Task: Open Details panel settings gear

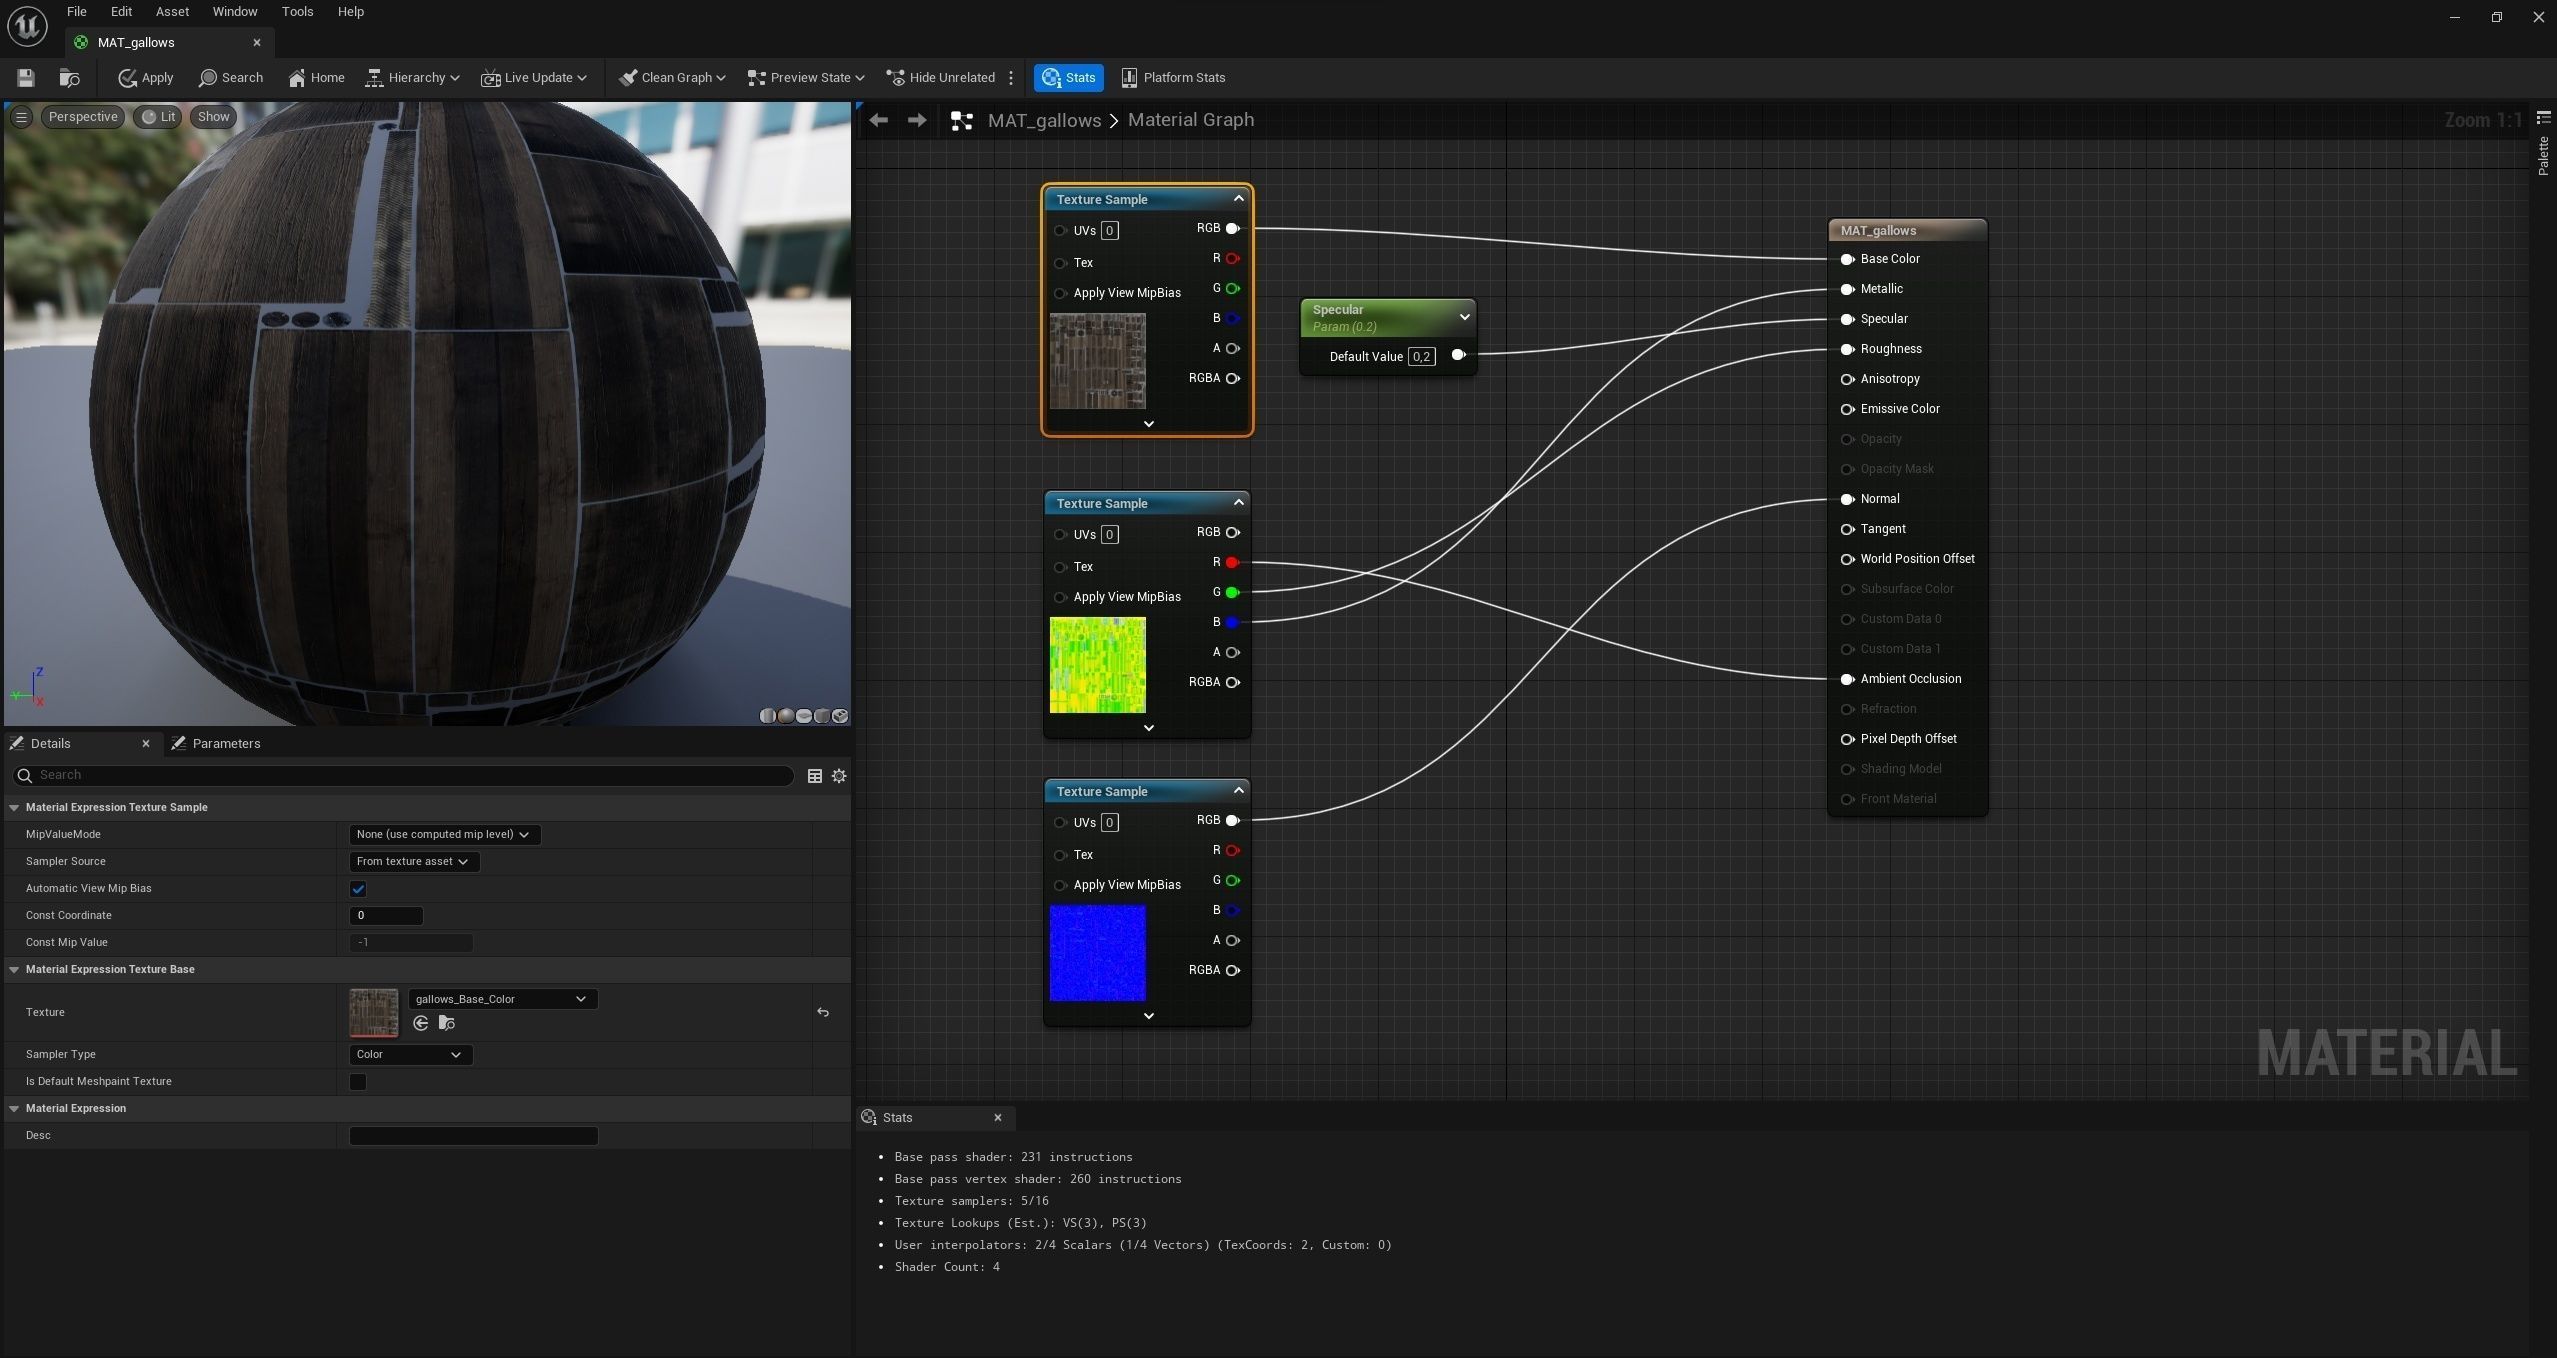Action: pyautogui.click(x=839, y=775)
